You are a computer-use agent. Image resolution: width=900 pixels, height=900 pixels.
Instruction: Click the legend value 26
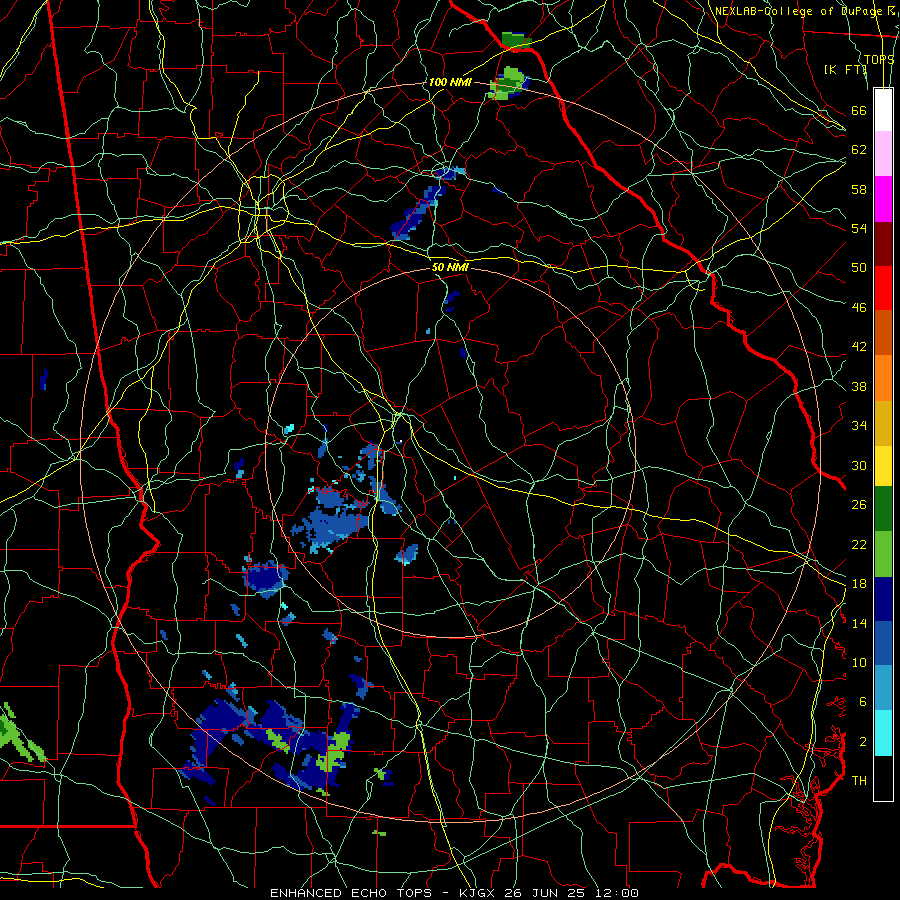(859, 505)
